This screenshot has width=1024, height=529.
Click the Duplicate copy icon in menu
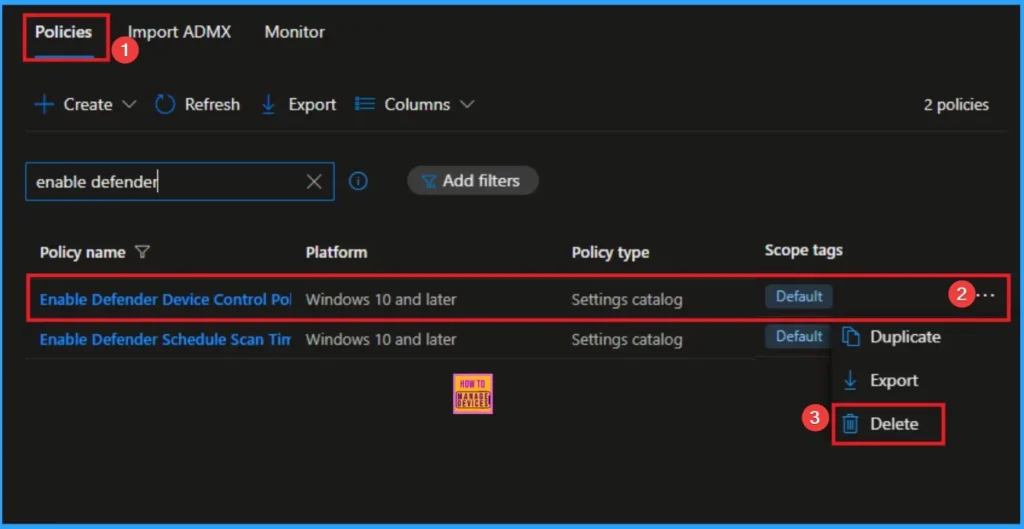click(850, 337)
